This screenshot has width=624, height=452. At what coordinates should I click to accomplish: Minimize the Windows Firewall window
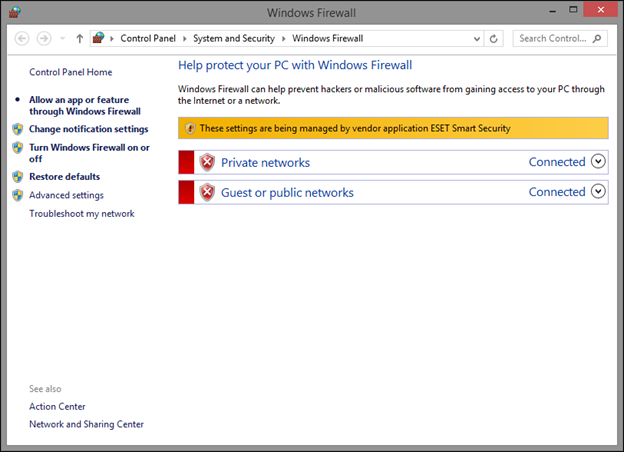tap(552, 10)
